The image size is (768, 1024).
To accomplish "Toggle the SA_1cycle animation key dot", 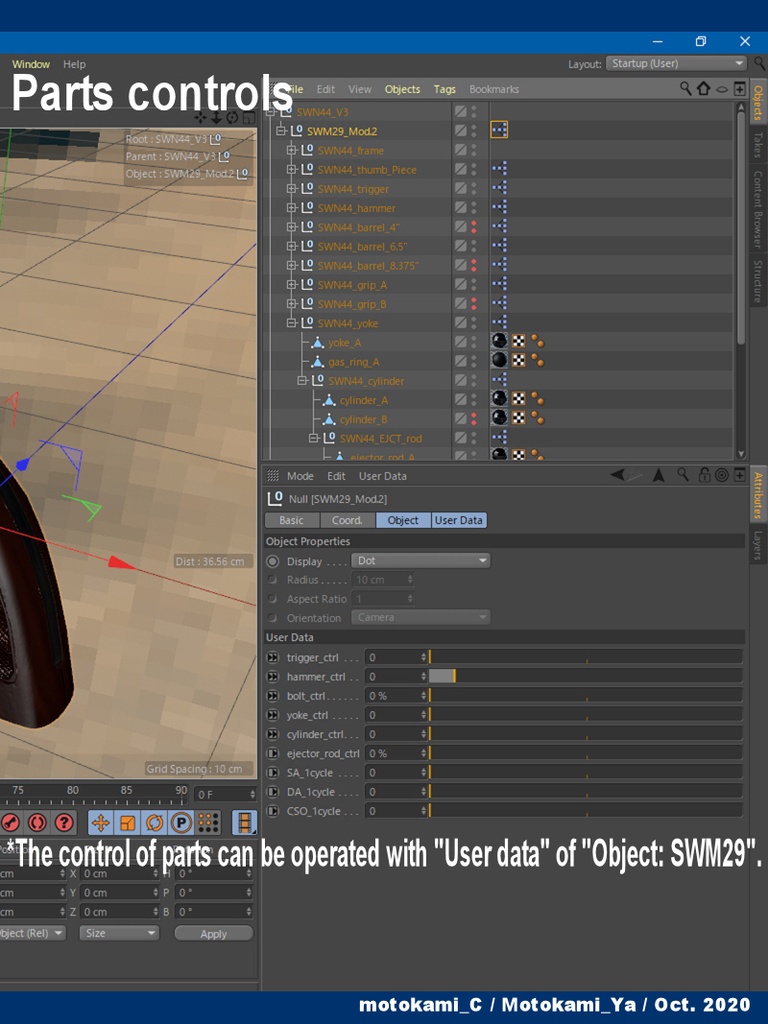I will point(272,773).
